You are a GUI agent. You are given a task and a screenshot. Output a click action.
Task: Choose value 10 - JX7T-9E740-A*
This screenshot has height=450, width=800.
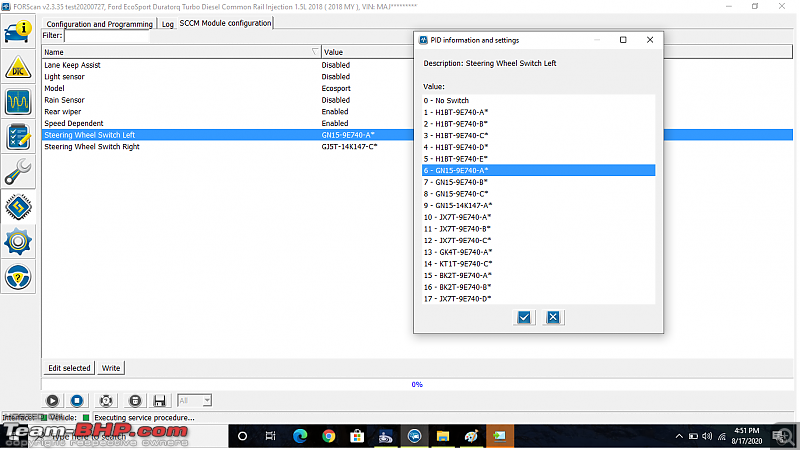tap(538, 217)
